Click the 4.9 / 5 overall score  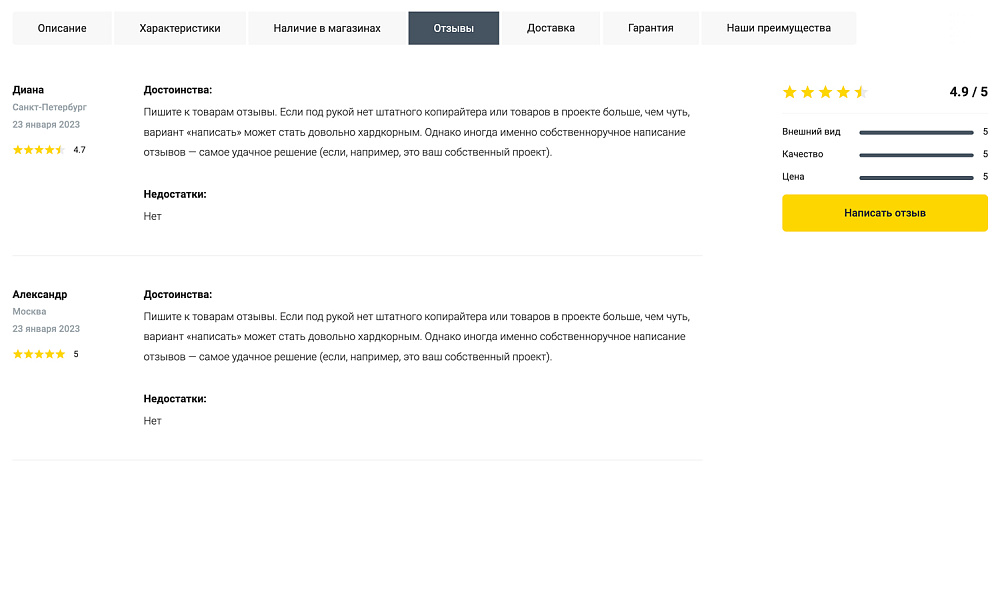968,92
